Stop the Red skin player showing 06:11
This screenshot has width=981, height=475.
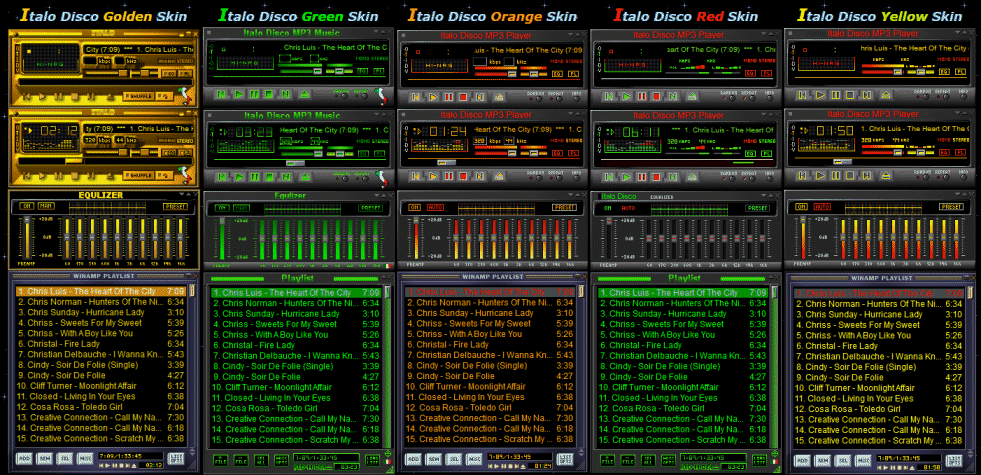(x=656, y=177)
